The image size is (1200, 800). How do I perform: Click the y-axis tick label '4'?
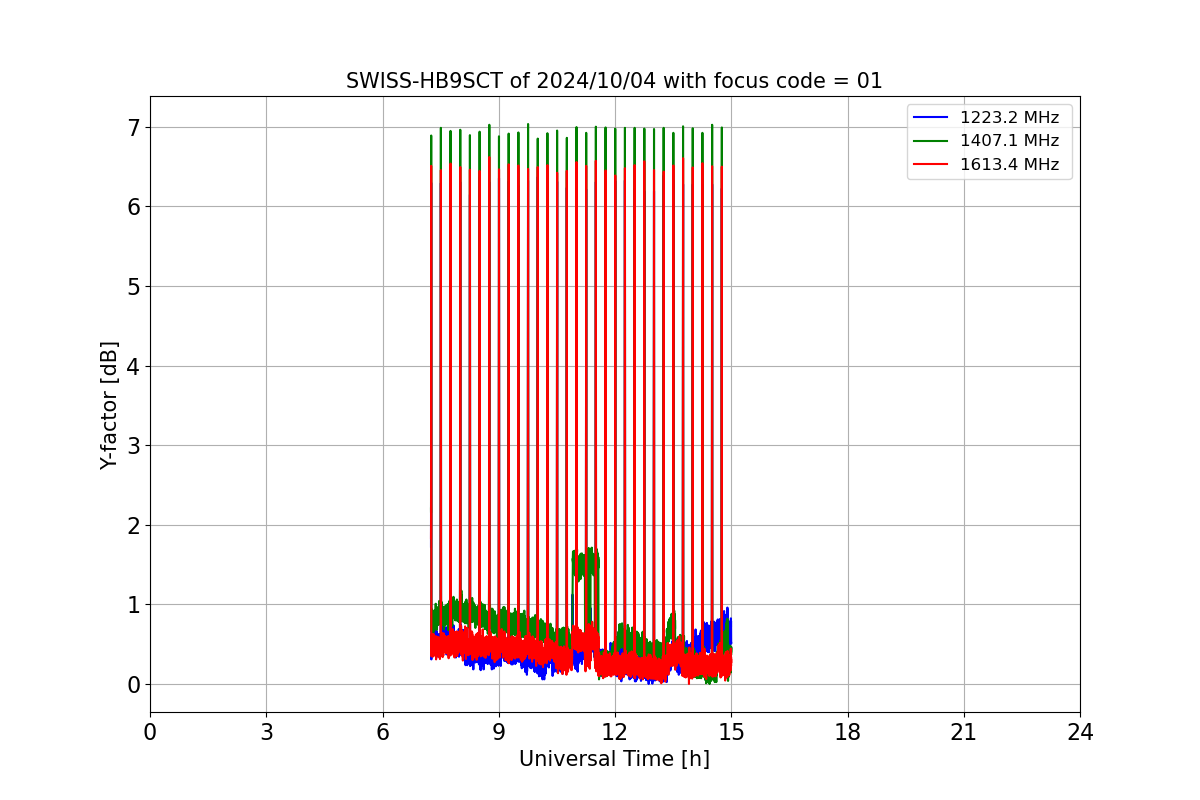click(133, 366)
